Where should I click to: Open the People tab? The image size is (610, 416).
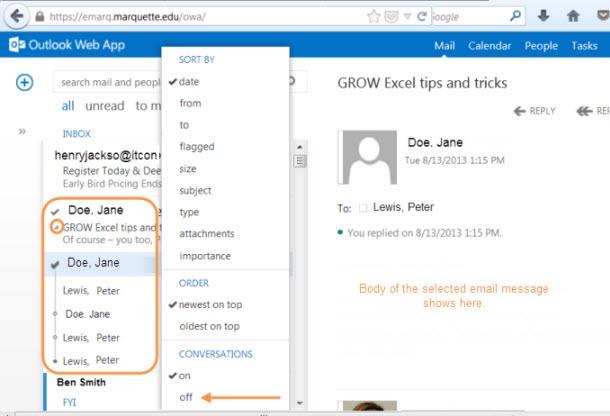click(x=541, y=46)
